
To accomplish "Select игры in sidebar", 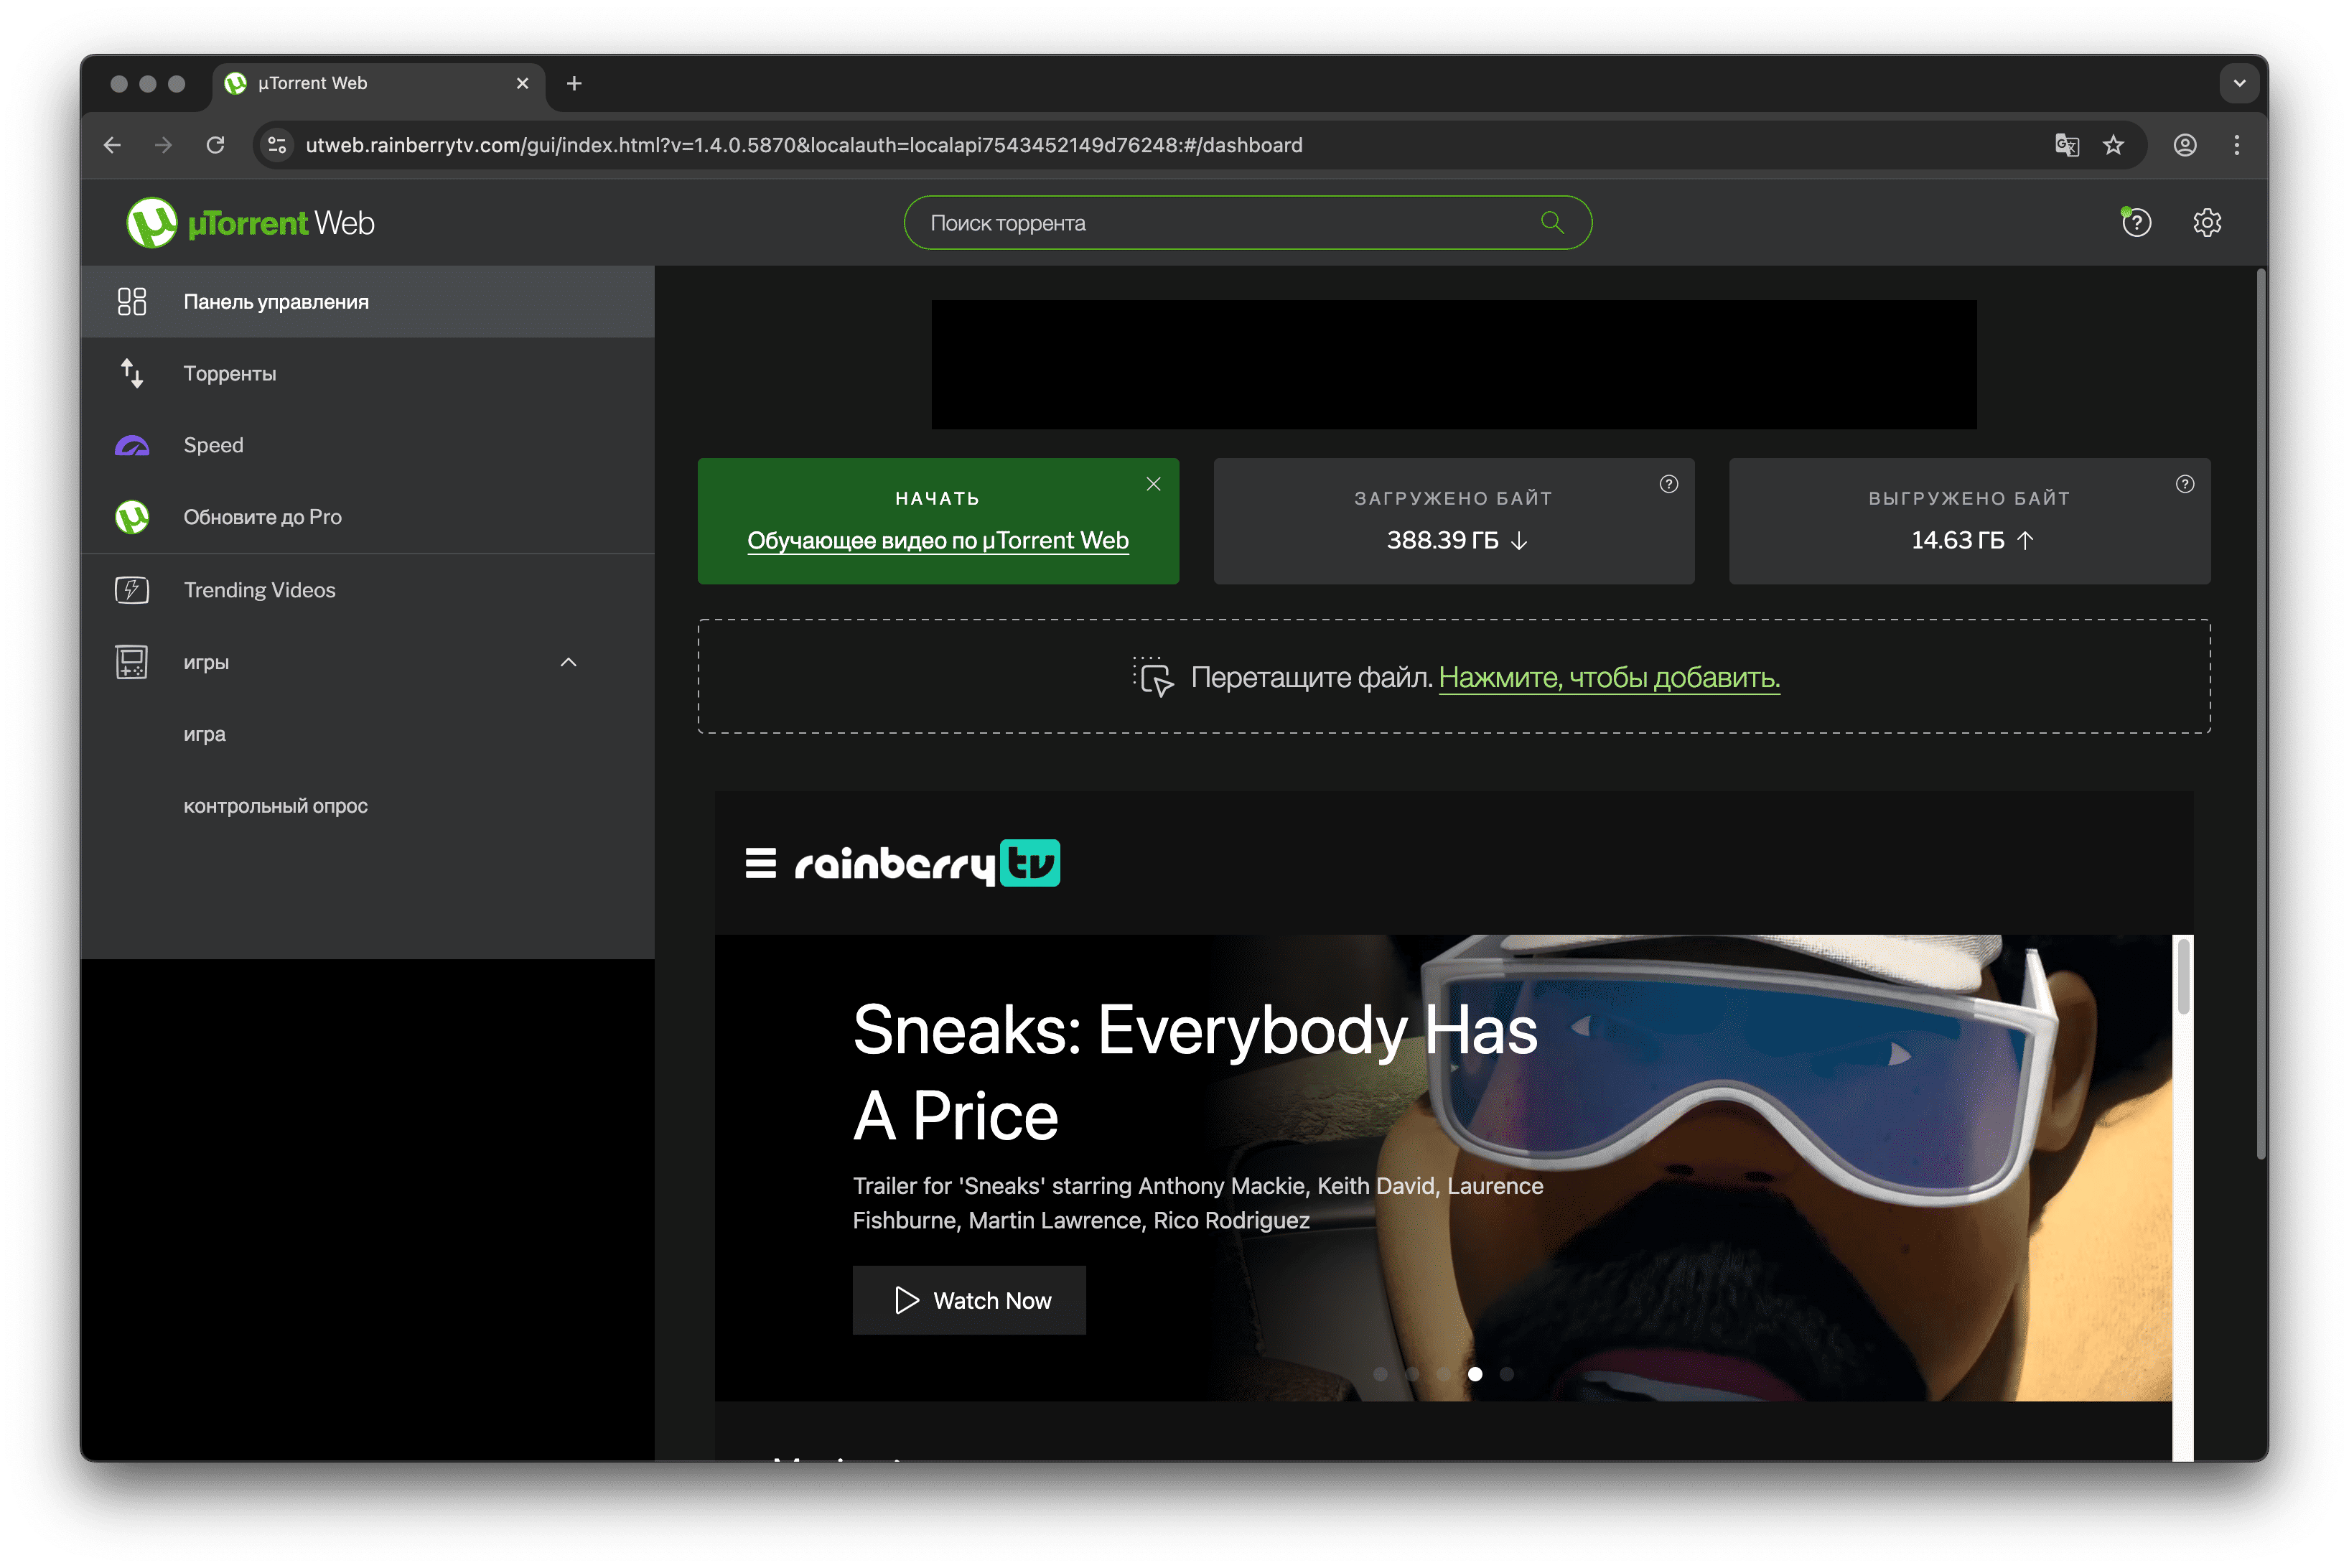I will 367,662.
